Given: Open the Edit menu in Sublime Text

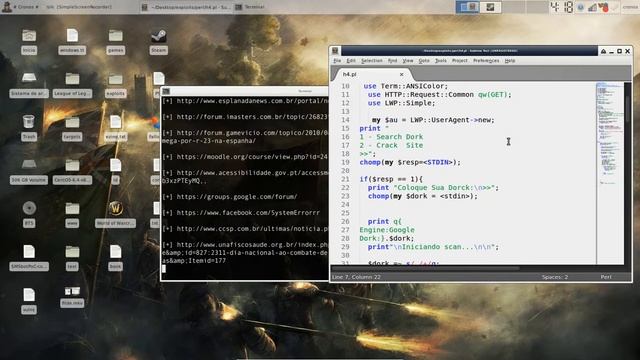Looking at the screenshot, I should 351,60.
